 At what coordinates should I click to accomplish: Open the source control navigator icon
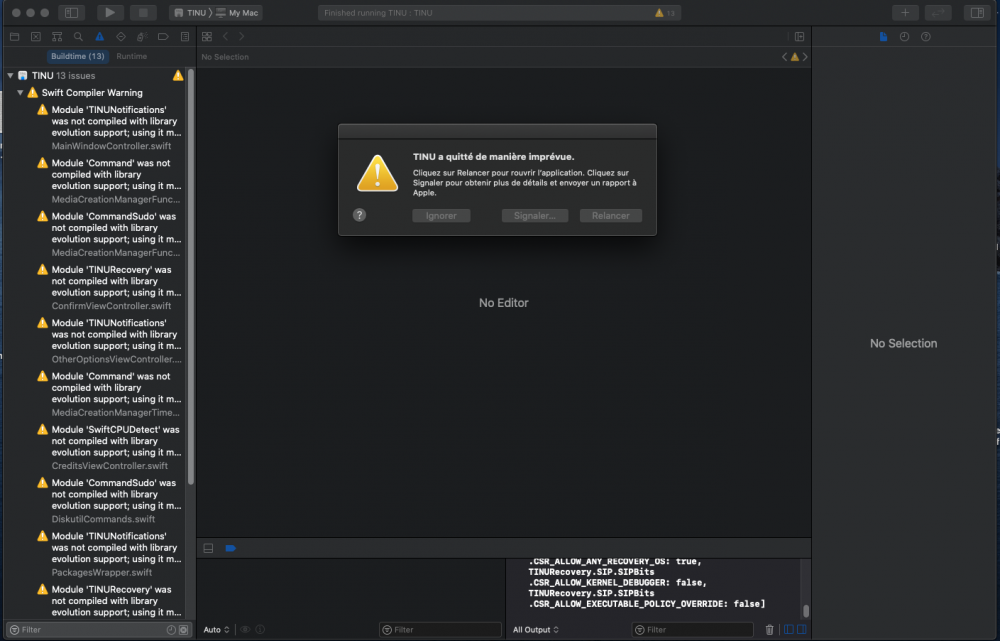pos(36,37)
